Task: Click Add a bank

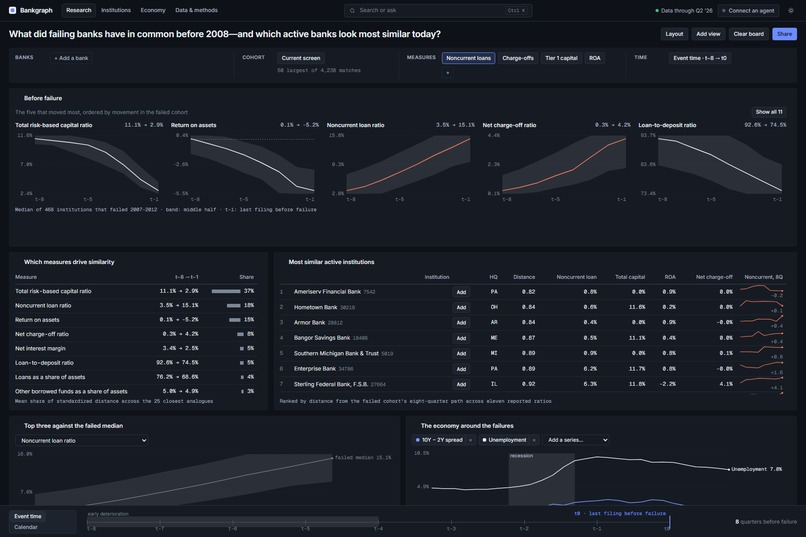Action: [71, 58]
